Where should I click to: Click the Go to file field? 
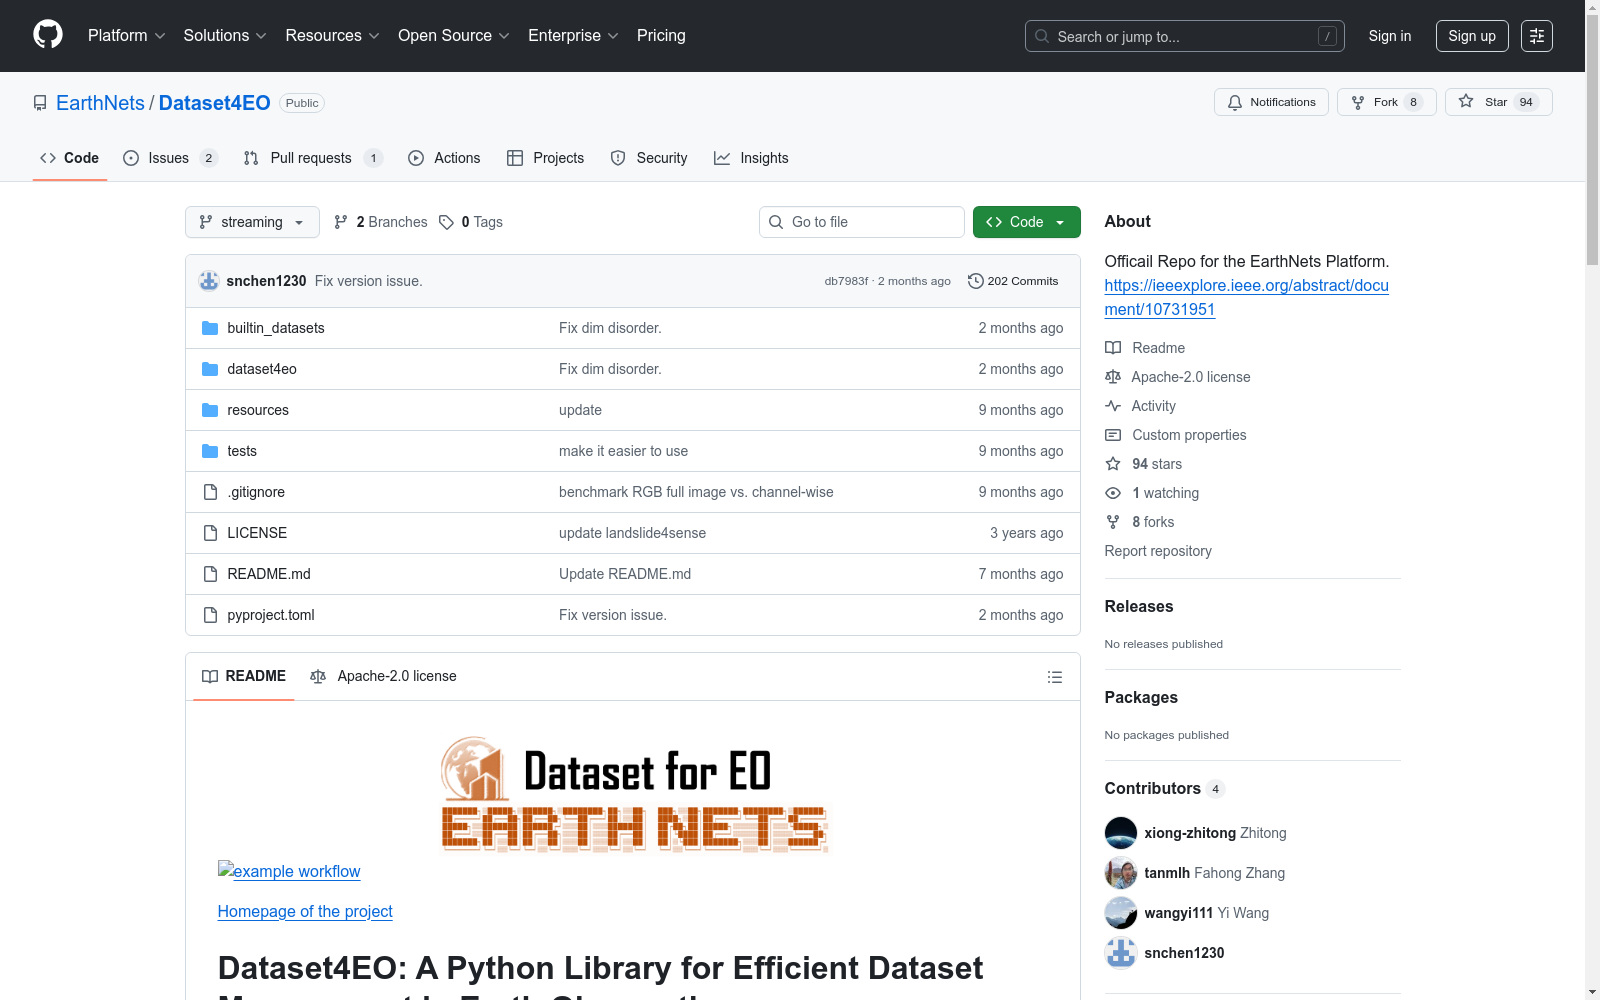[862, 222]
